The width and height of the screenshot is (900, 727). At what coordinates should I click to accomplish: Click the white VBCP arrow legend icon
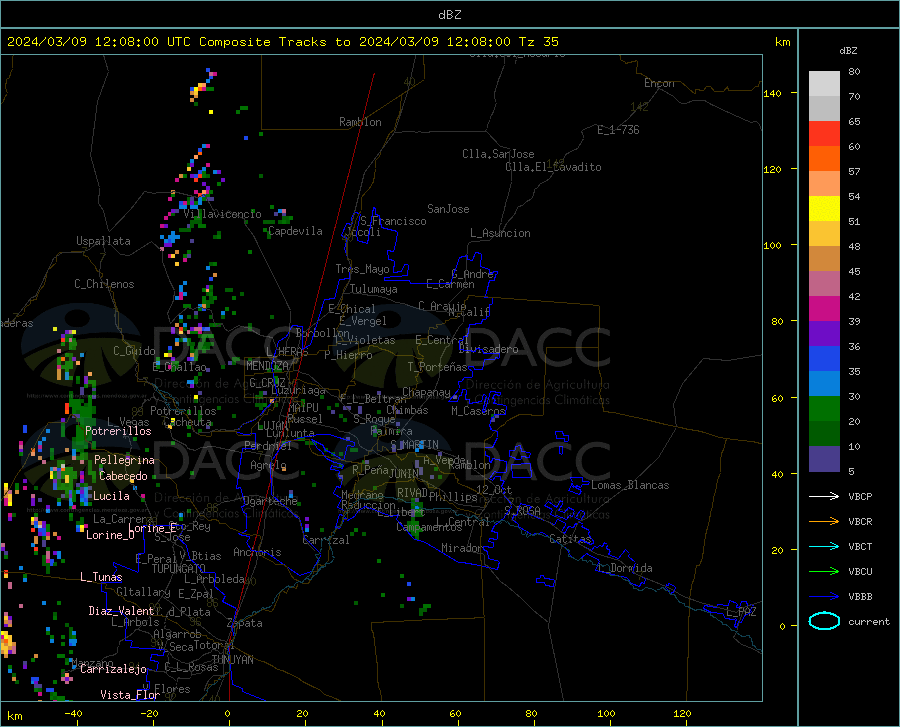coord(824,496)
